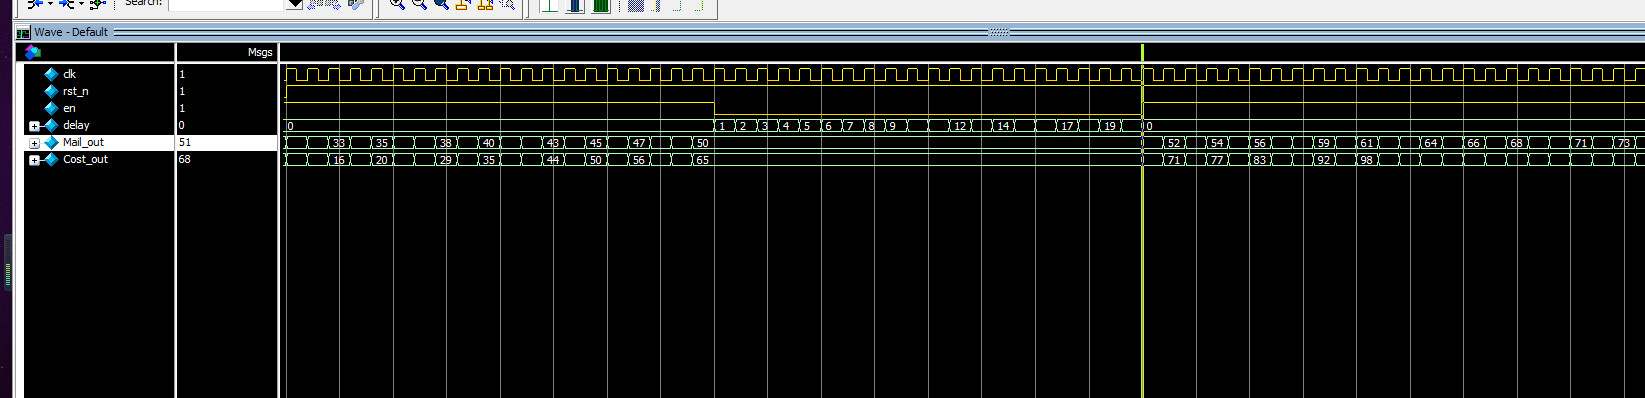This screenshot has height=398, width=1645.
Task: Click the Wave - Default pane icon
Action: coord(23,32)
